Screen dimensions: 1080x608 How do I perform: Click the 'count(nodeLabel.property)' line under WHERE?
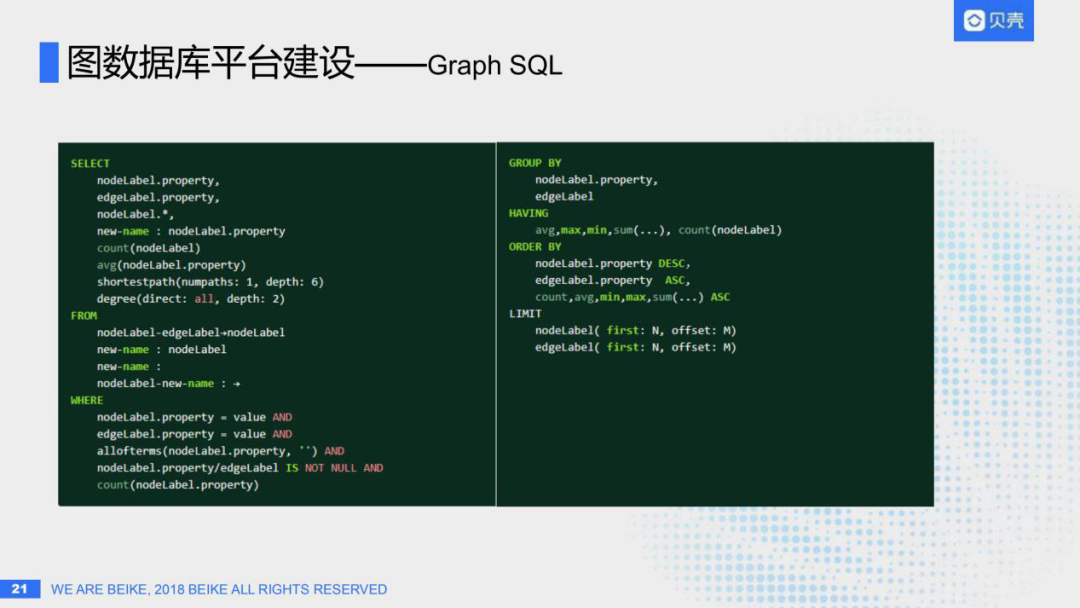click(x=178, y=485)
